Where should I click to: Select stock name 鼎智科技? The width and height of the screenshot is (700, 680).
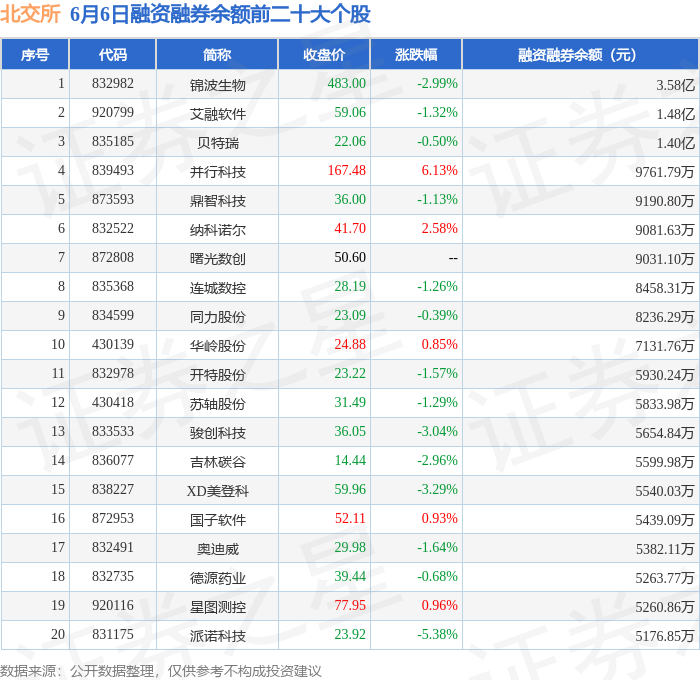click(217, 201)
